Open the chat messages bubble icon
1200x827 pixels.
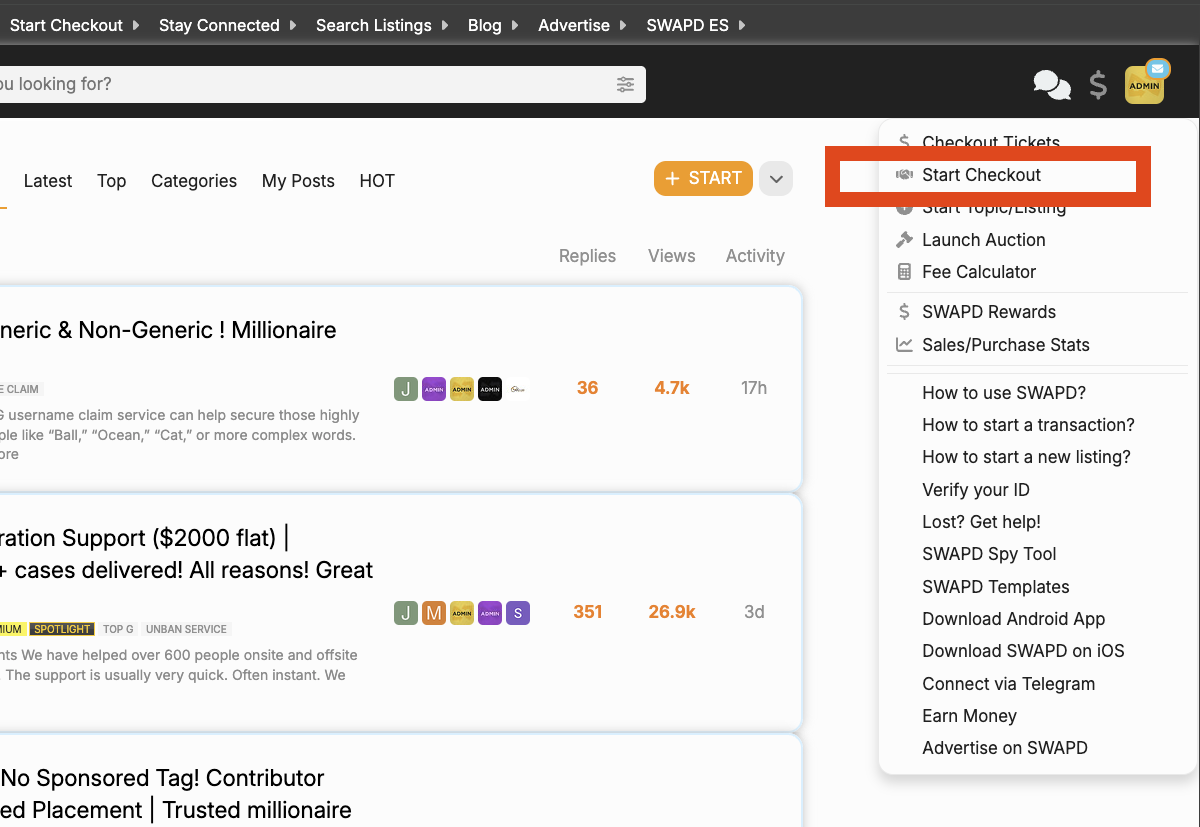[1051, 85]
